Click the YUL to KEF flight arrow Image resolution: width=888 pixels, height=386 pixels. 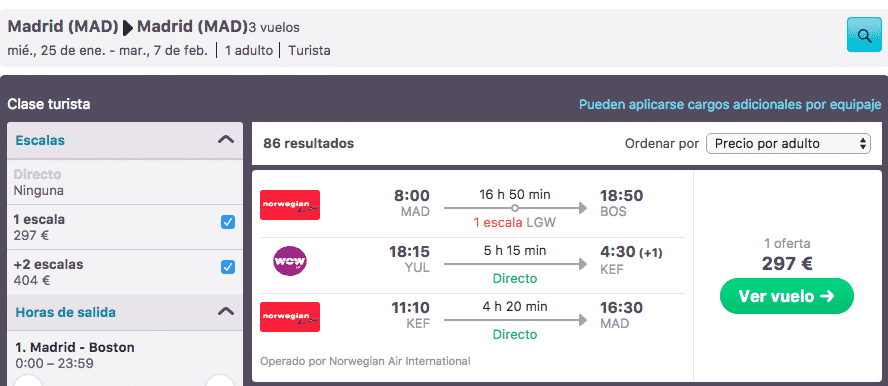tap(515, 264)
